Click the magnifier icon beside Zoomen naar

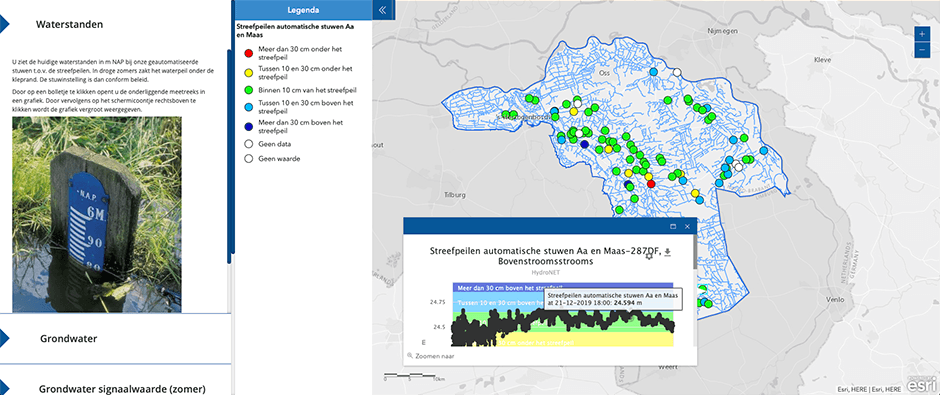coord(410,355)
